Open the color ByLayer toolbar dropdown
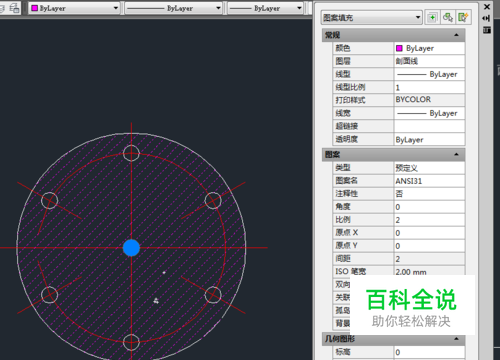 pyautogui.click(x=74, y=8)
